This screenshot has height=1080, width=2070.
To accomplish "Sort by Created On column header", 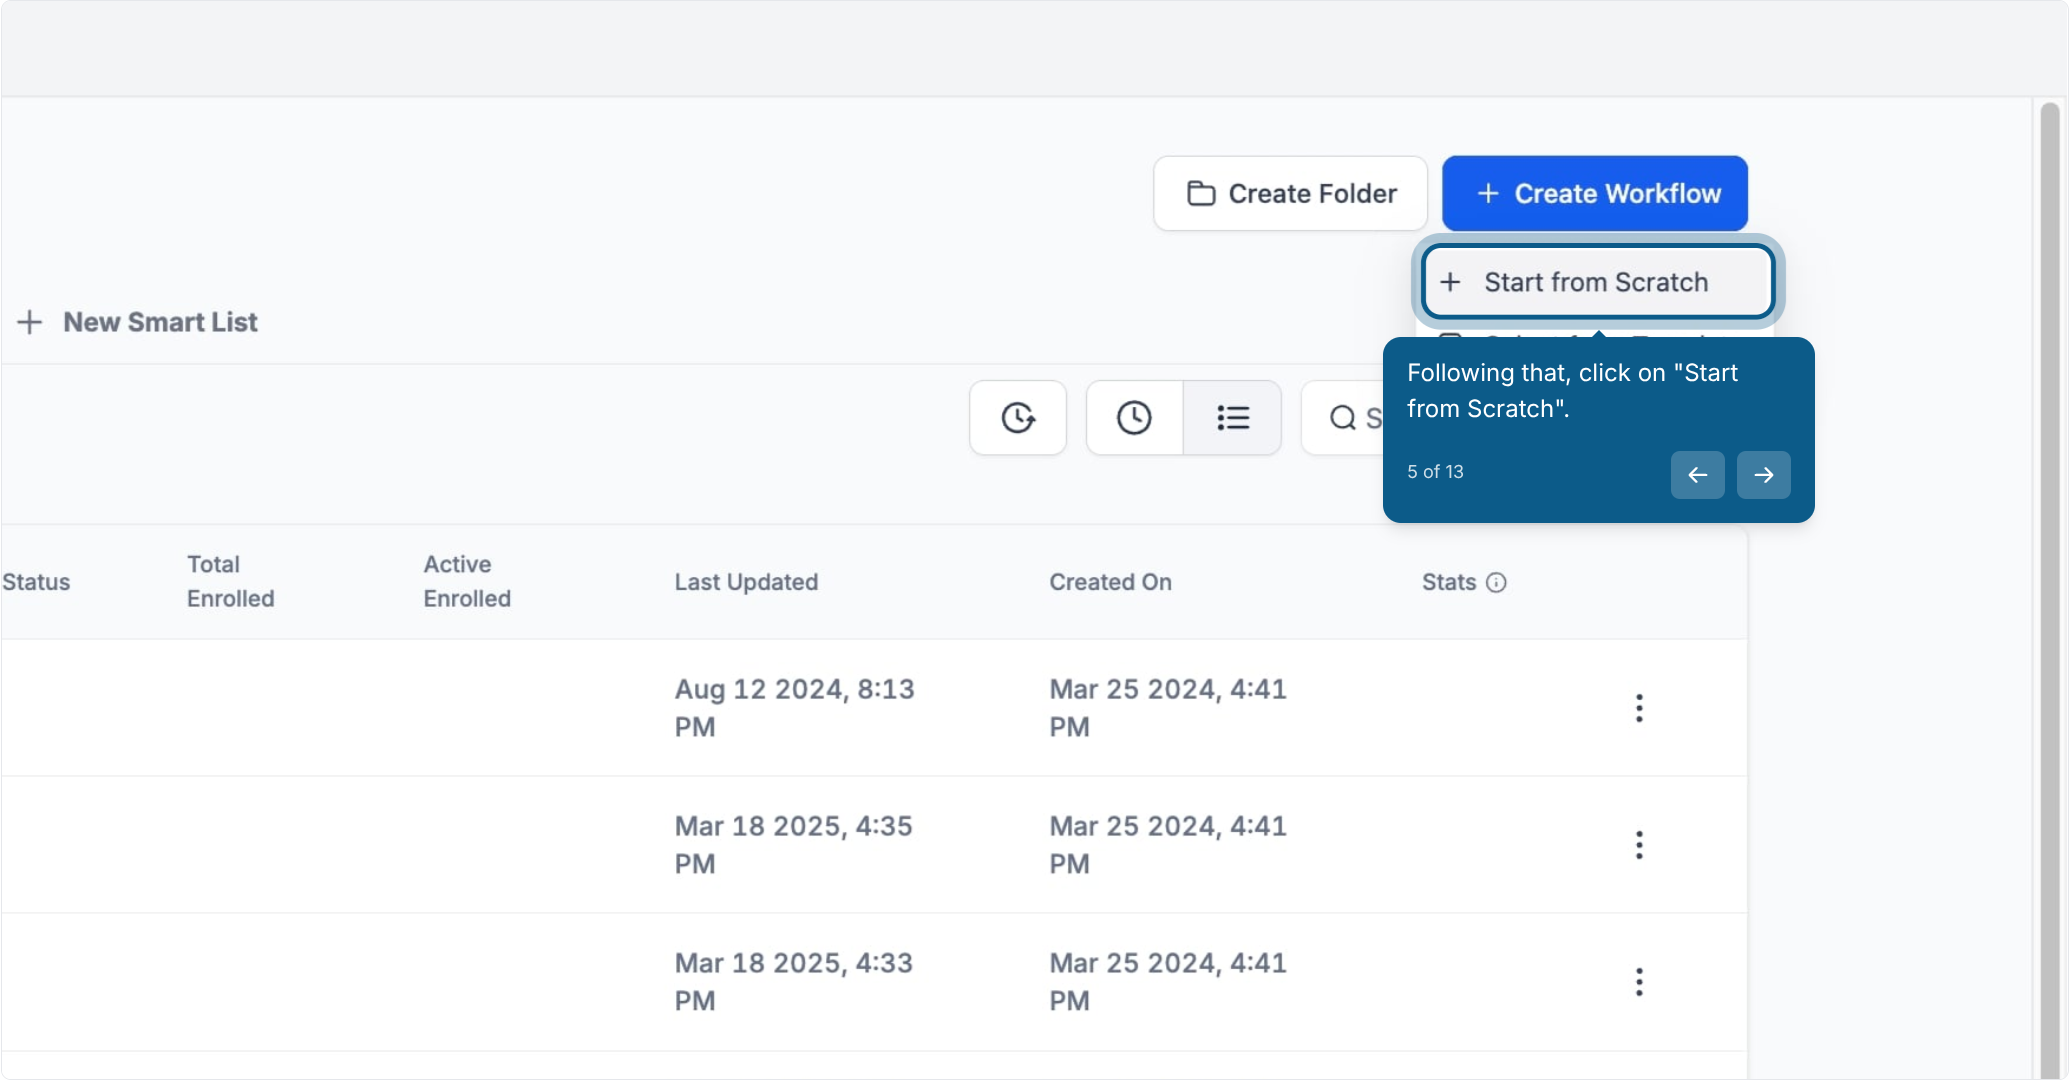I will 1110,582.
